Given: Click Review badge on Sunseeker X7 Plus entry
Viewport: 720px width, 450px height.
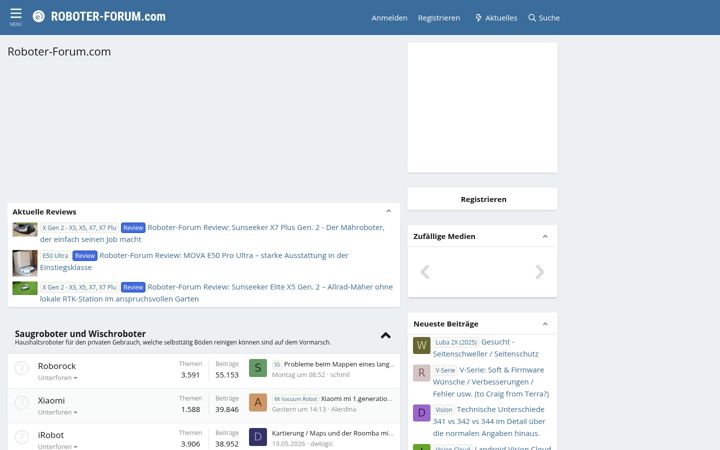Looking at the screenshot, I should 133,228.
